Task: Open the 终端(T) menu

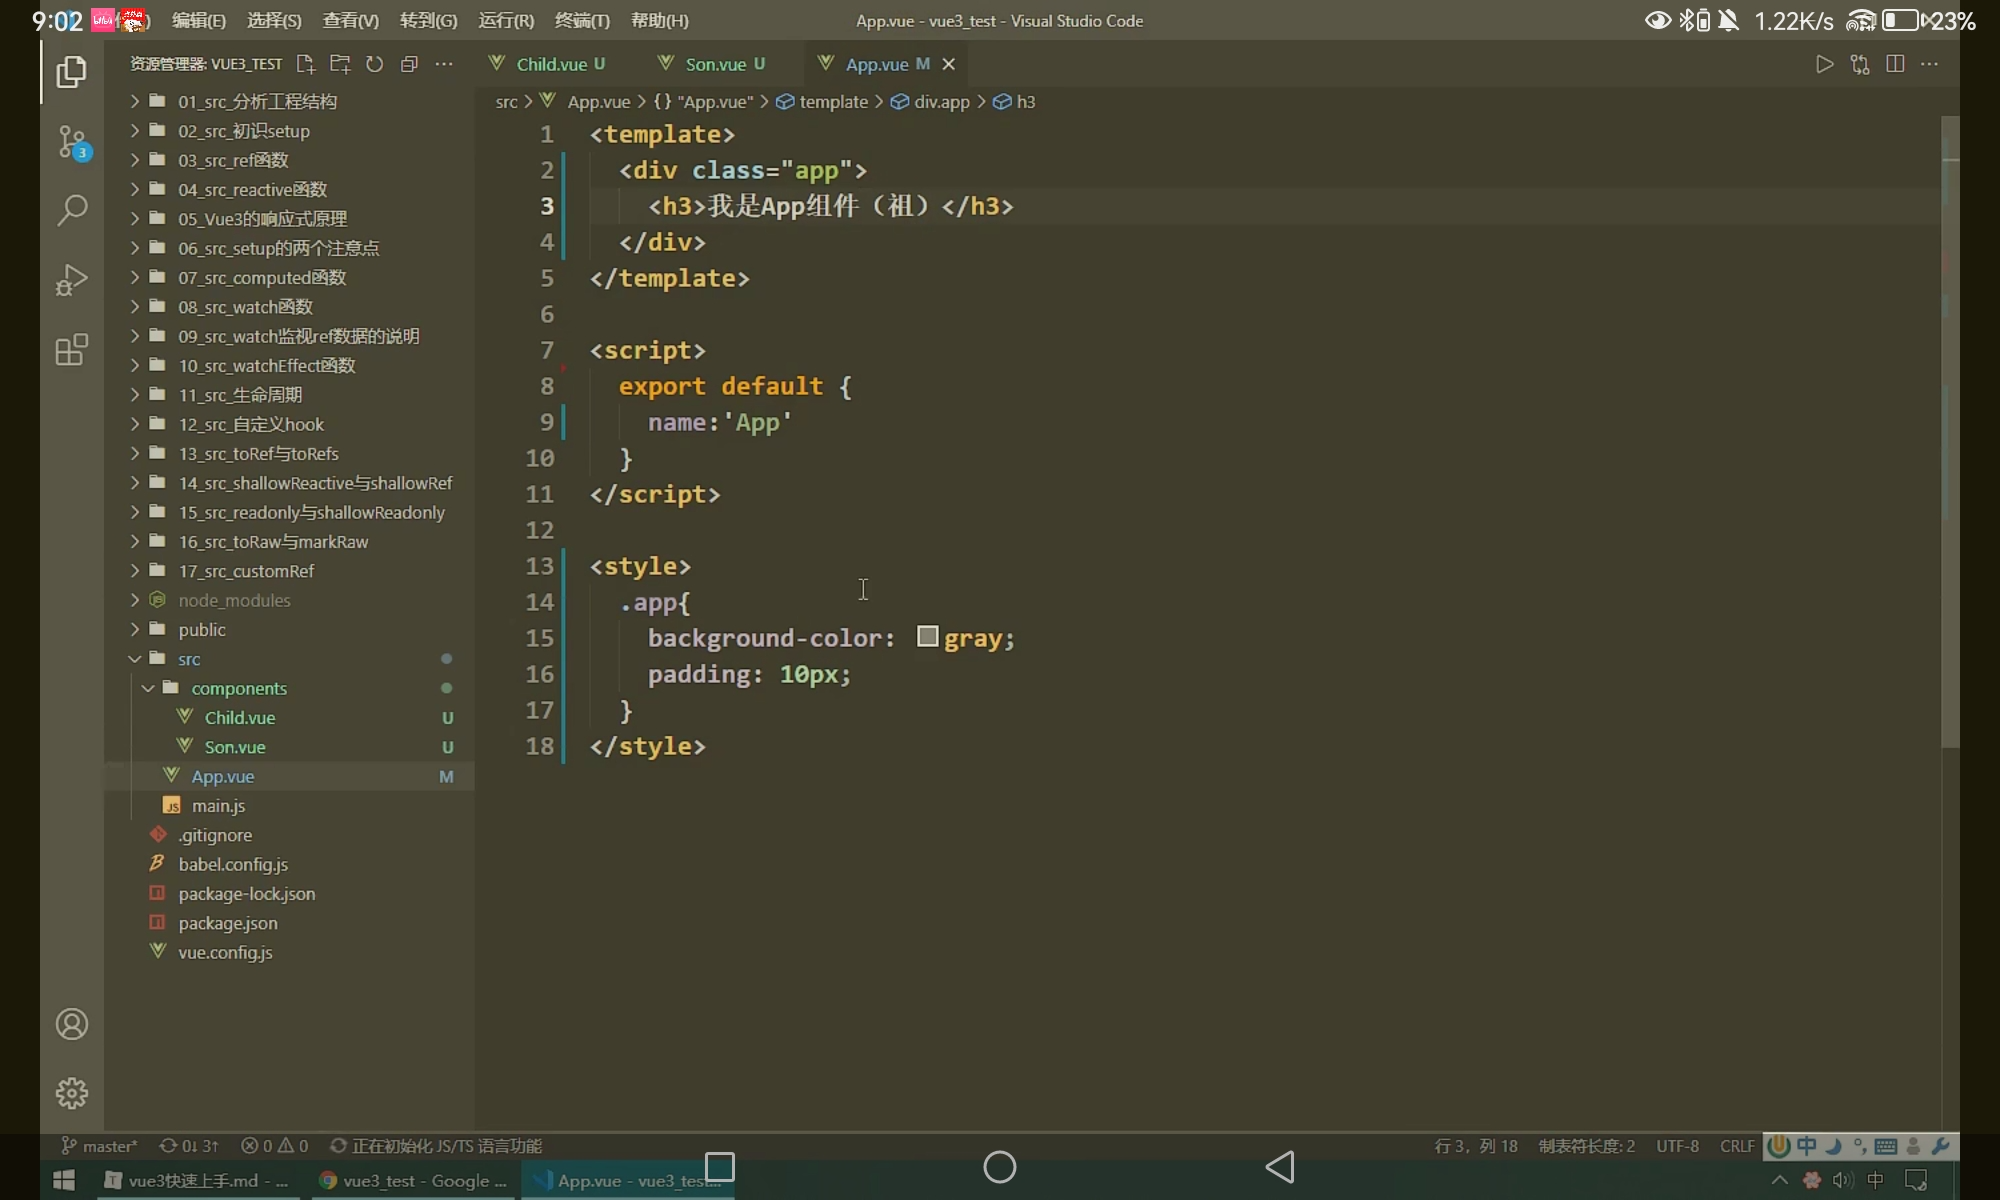Action: [582, 20]
